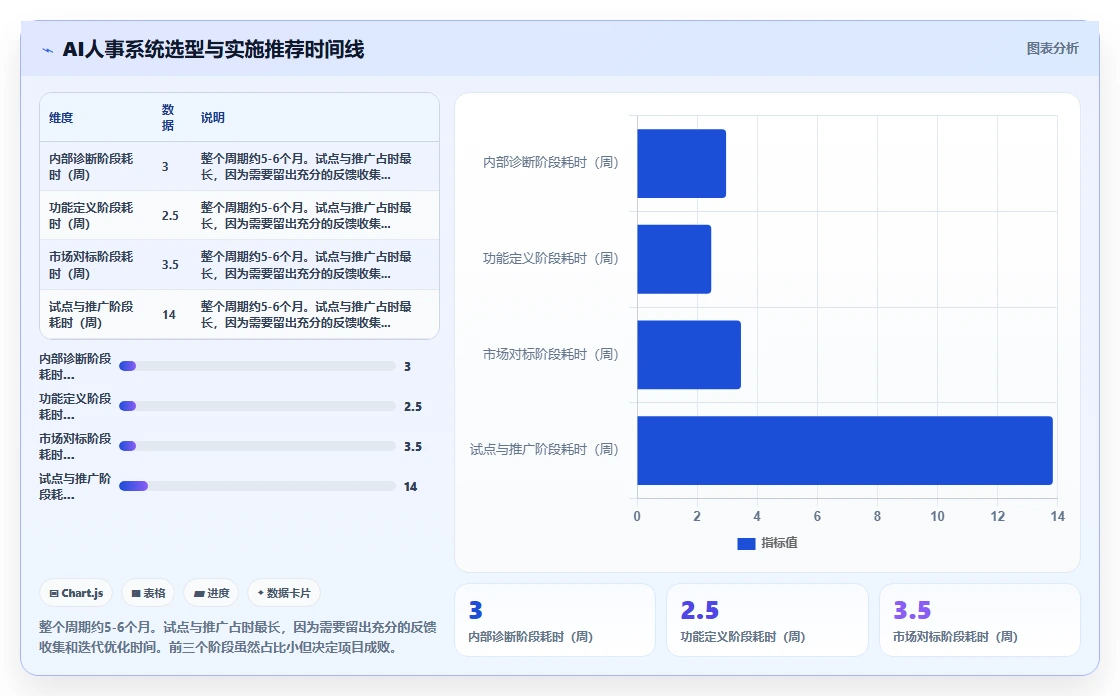Image resolution: width=1120 pixels, height=696 pixels.
Task: Click the 功能定义阶段耗时 progress bar
Action: (257, 406)
